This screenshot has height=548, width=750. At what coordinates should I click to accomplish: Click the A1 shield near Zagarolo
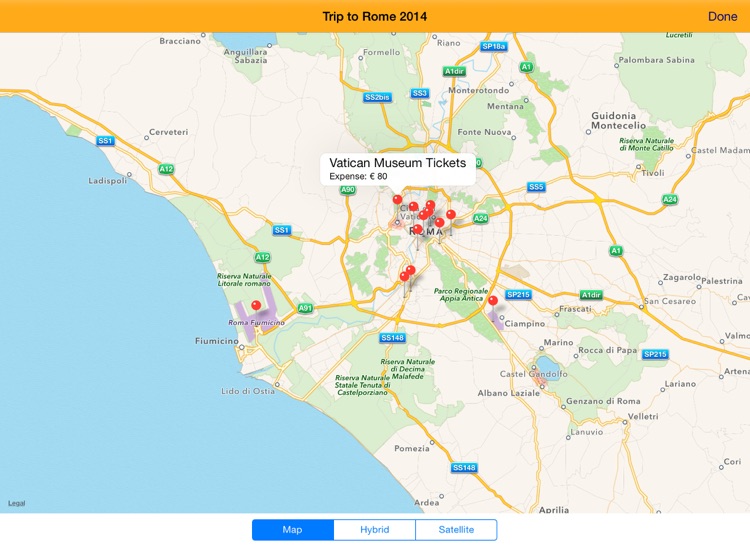click(616, 250)
